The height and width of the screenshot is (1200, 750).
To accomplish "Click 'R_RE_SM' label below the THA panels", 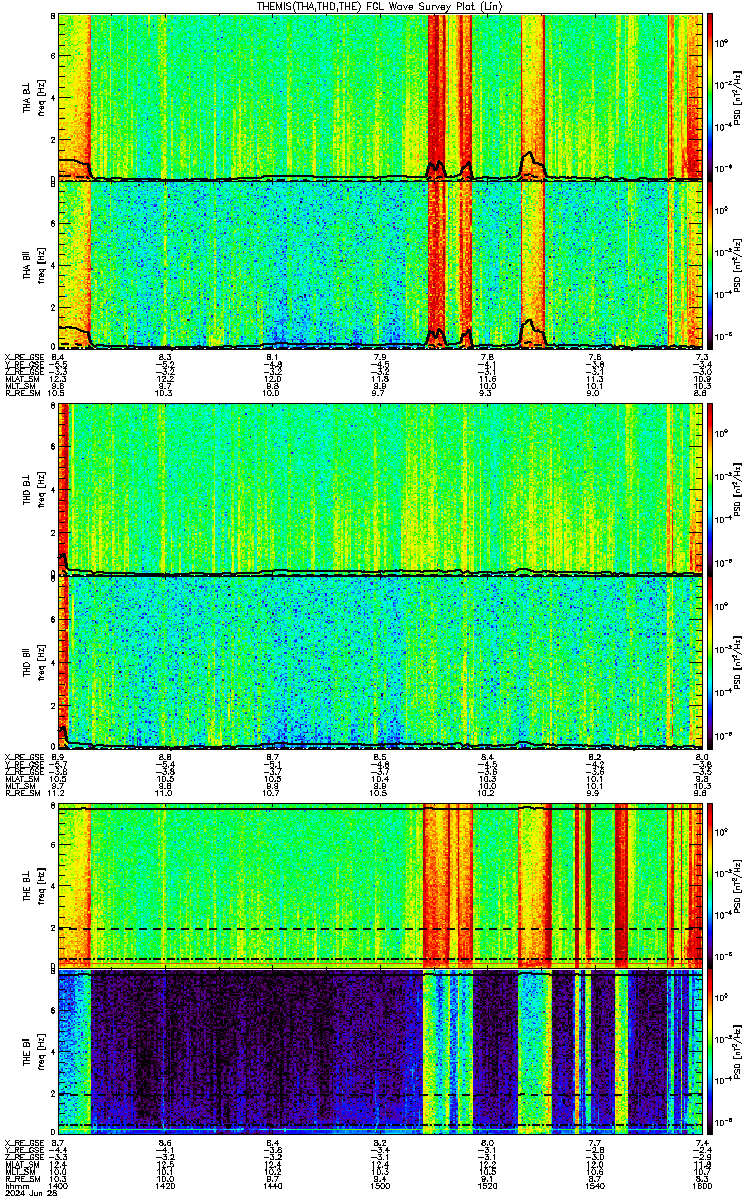I will click(x=21, y=394).
